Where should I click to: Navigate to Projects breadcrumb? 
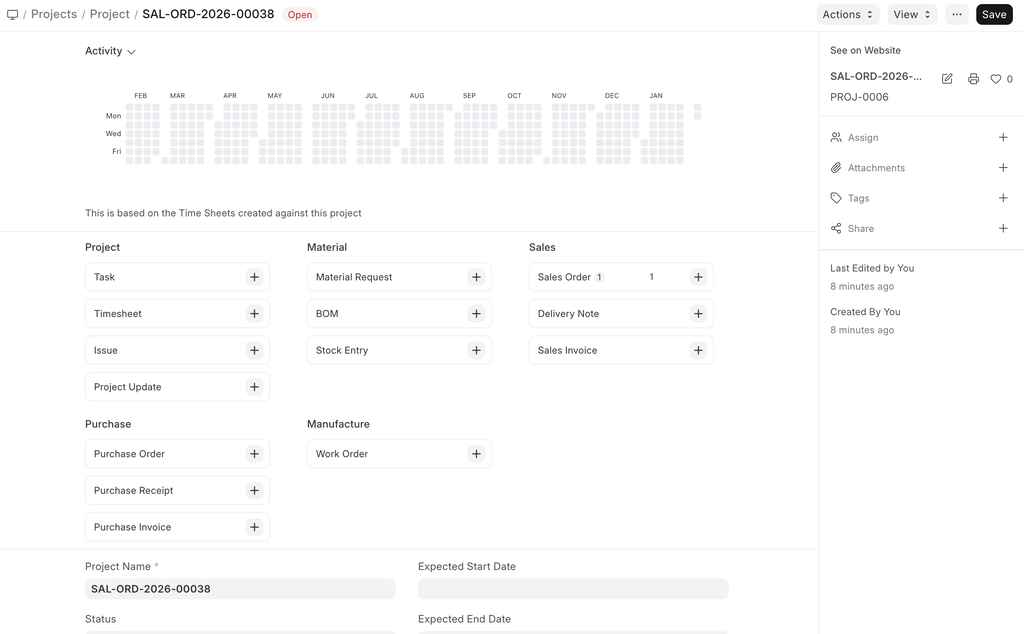coord(54,15)
